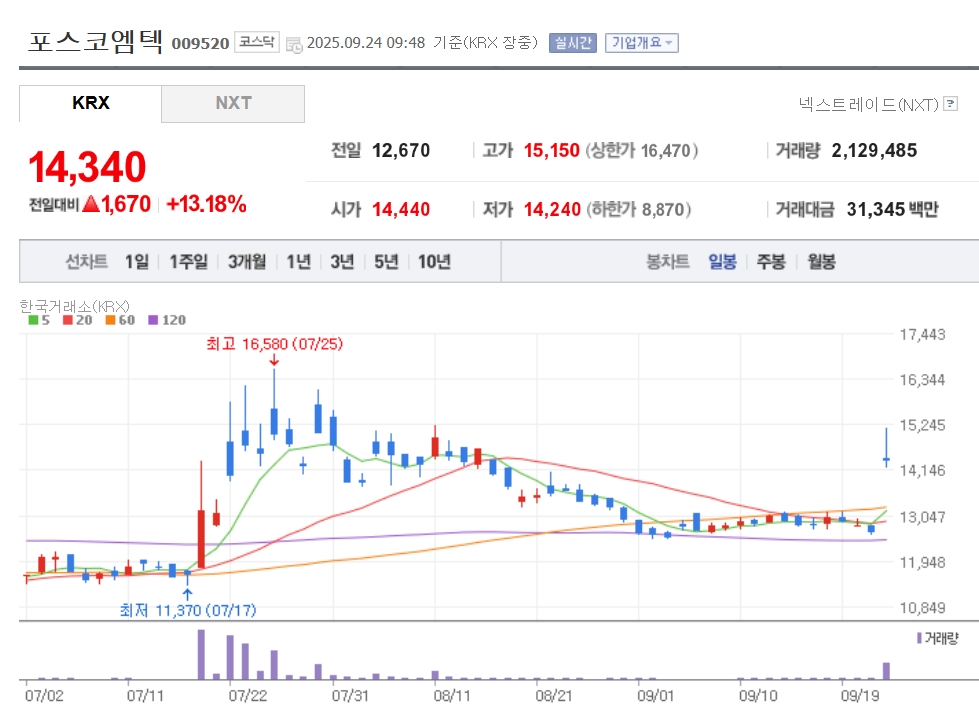
Task: Click the purple 거래량 volume legend marker
Action: [919, 638]
